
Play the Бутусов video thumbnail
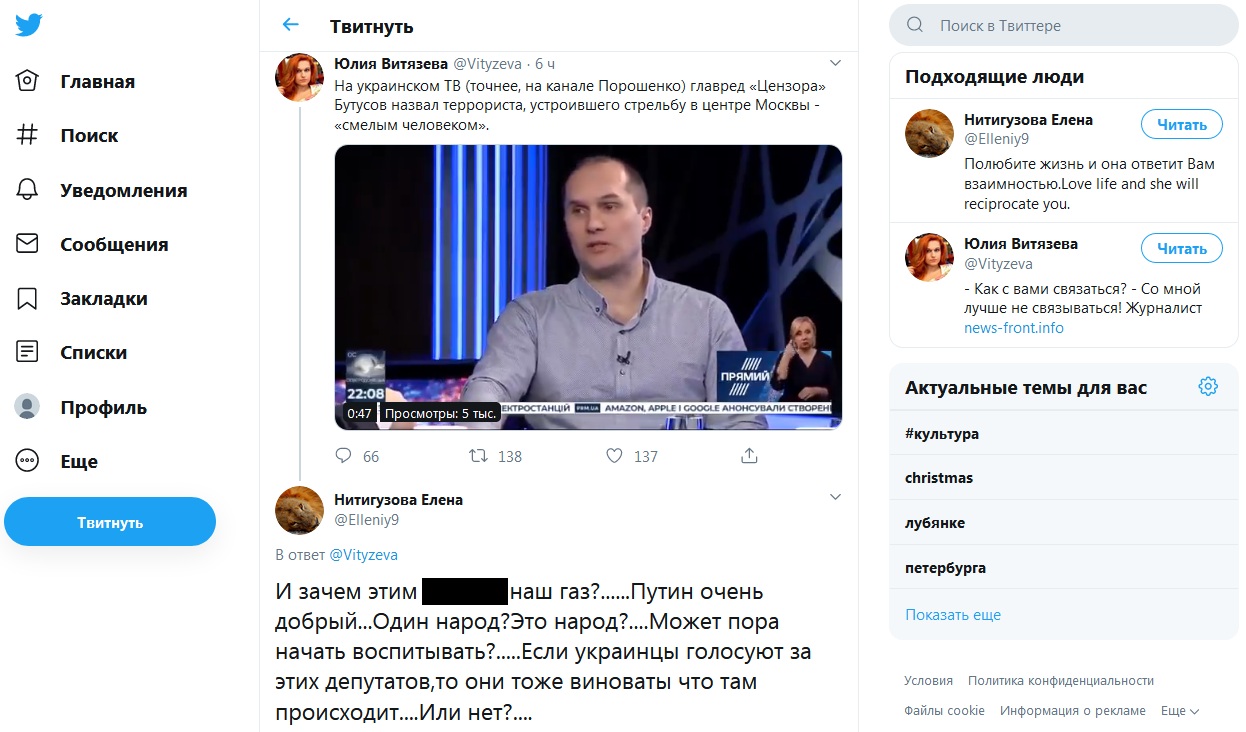click(588, 287)
